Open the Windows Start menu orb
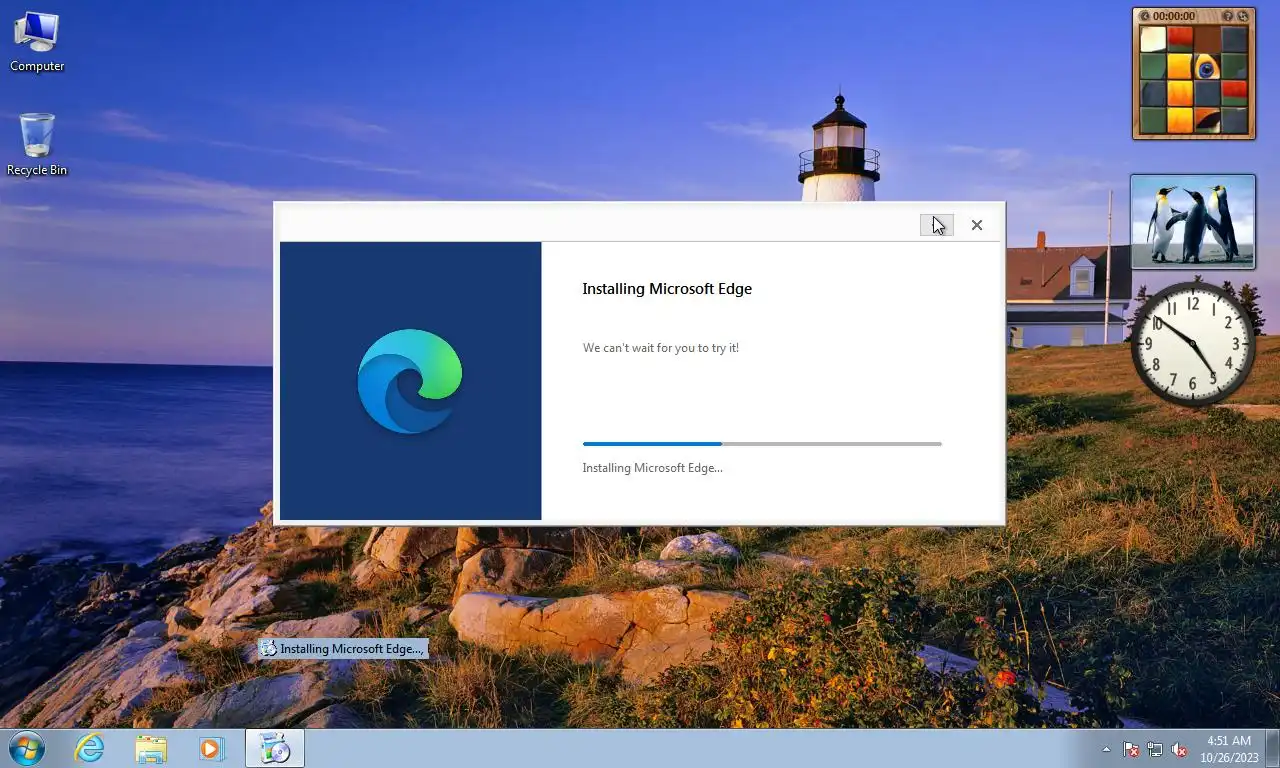Viewport: 1280px width, 768px height. coord(26,748)
